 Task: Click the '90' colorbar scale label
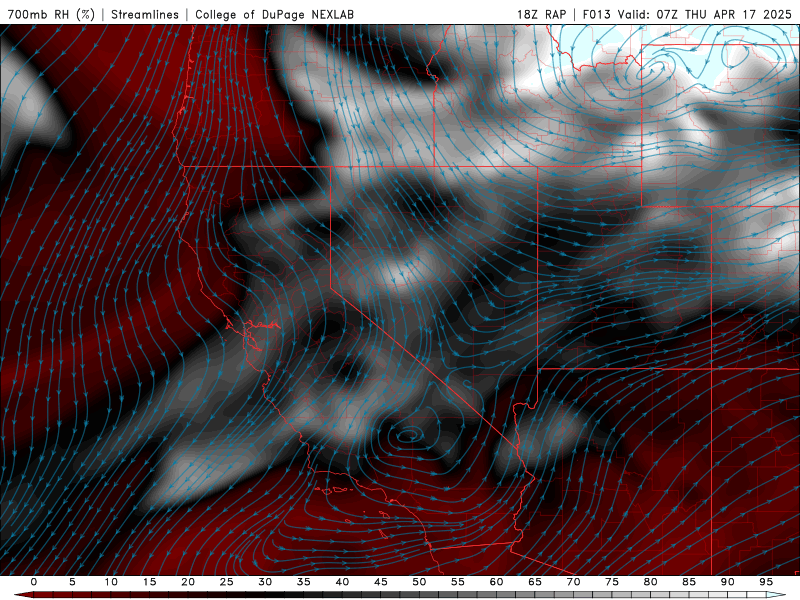tap(727, 582)
